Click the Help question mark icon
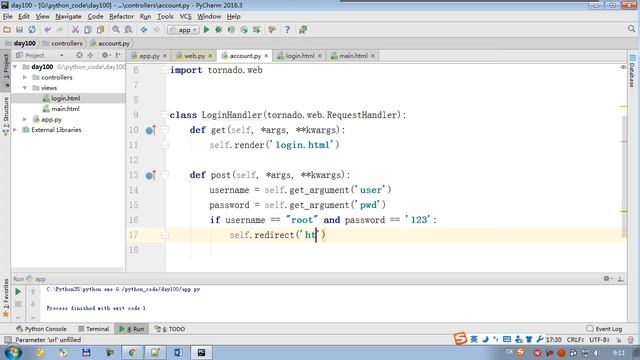Viewport: 640px width, 360px height. (287, 30)
